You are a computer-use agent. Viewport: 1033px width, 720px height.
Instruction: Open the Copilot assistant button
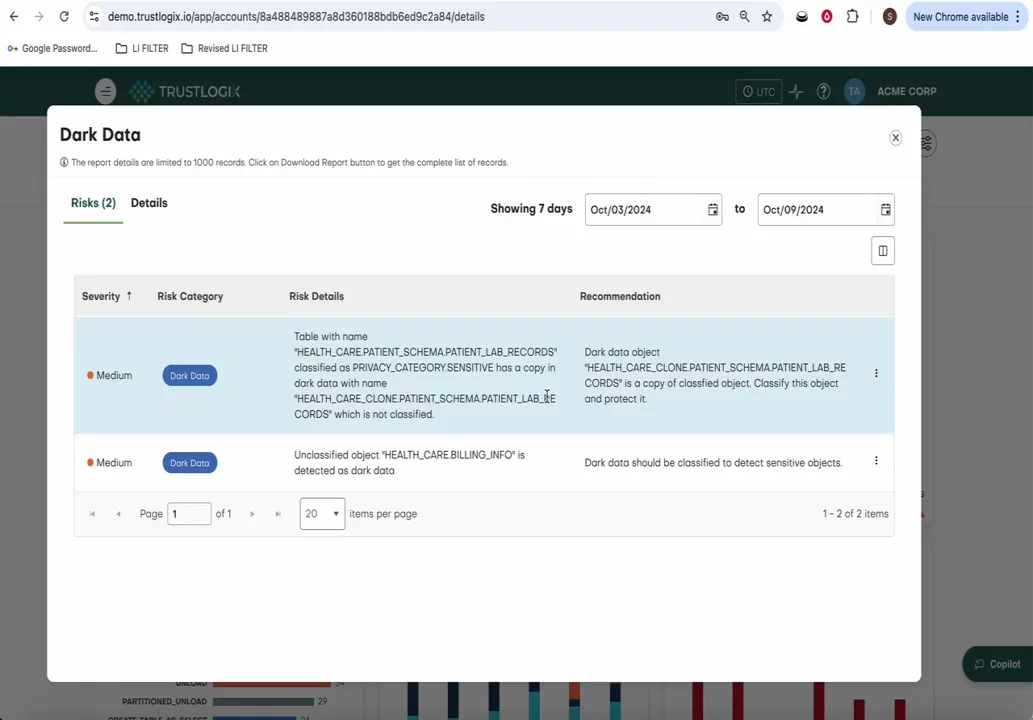[996, 664]
